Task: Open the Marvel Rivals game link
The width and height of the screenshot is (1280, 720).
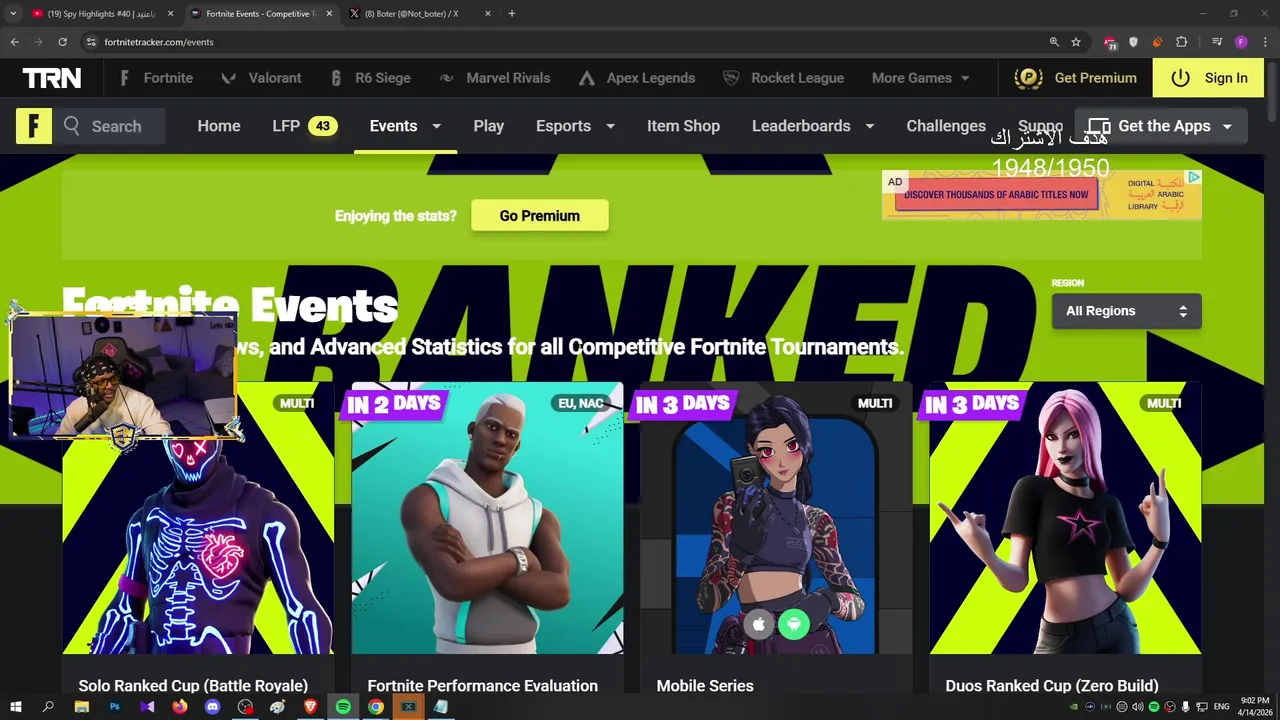Action: [494, 78]
